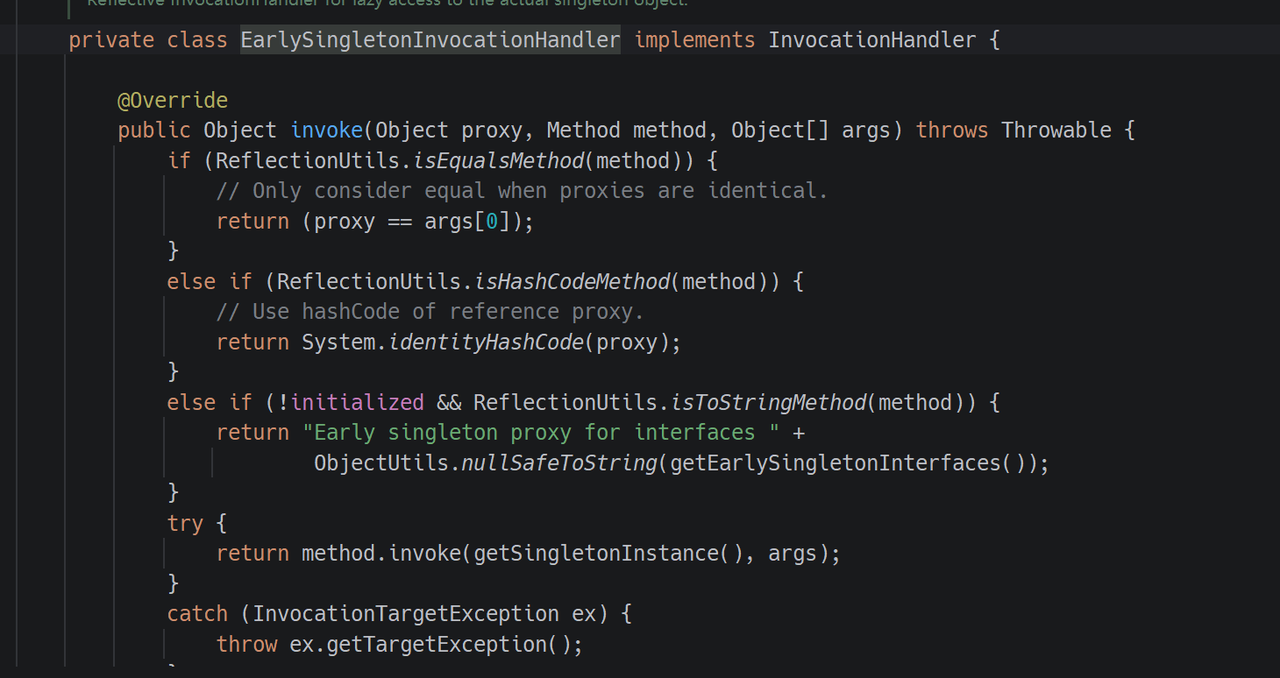The image size is (1280, 678).
Task: Click the isToStringMethod call
Action: (x=768, y=402)
